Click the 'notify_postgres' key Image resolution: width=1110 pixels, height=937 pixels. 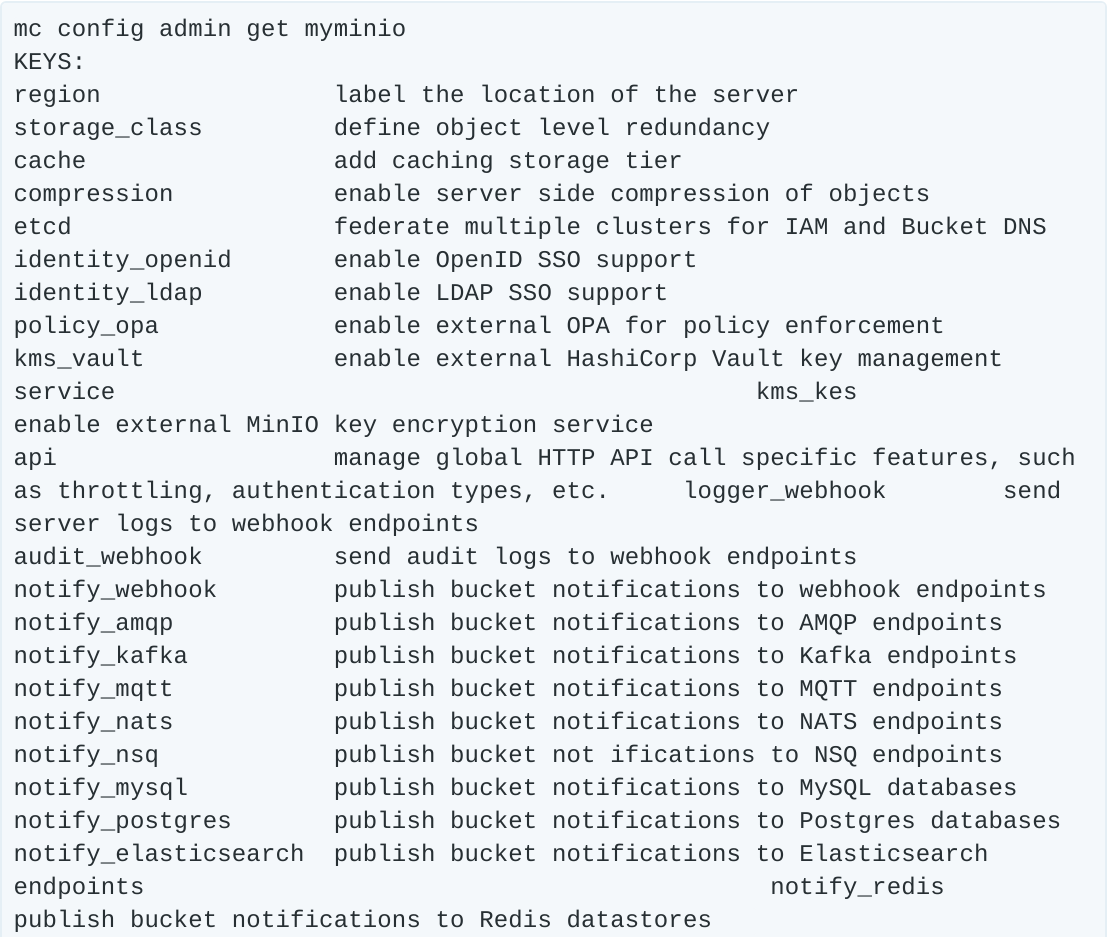[122, 821]
